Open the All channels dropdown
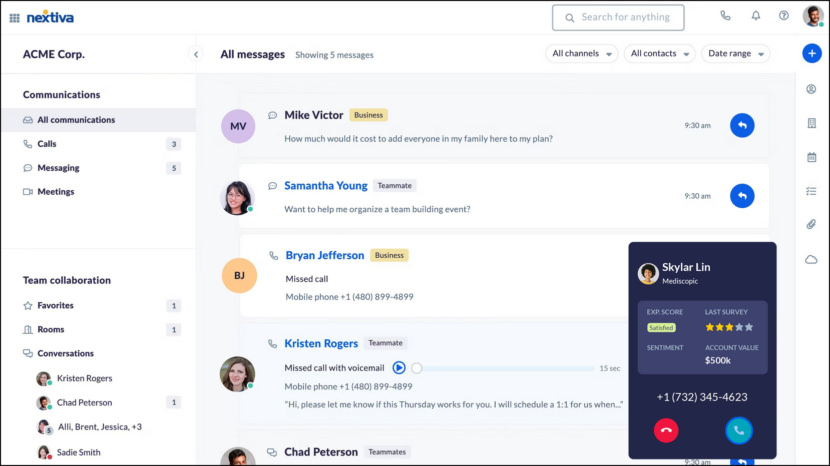 point(581,53)
